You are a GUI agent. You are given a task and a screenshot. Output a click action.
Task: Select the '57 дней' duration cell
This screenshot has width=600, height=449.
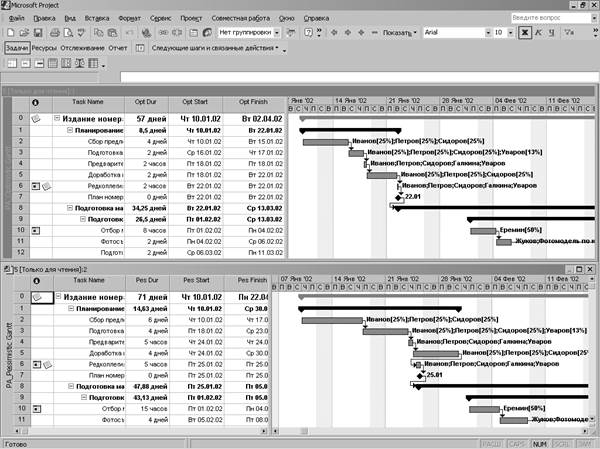147,119
